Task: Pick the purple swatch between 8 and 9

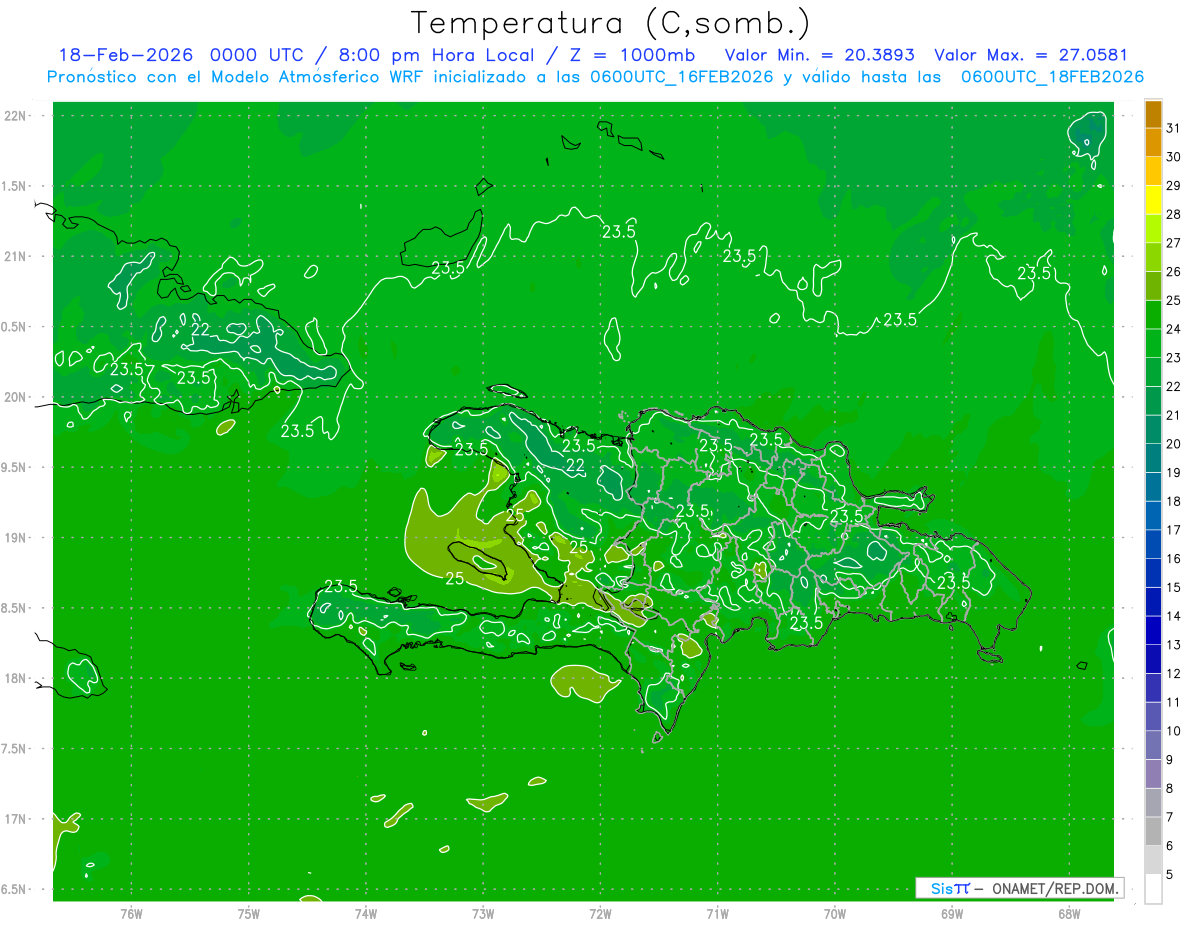Action: [x=1153, y=774]
